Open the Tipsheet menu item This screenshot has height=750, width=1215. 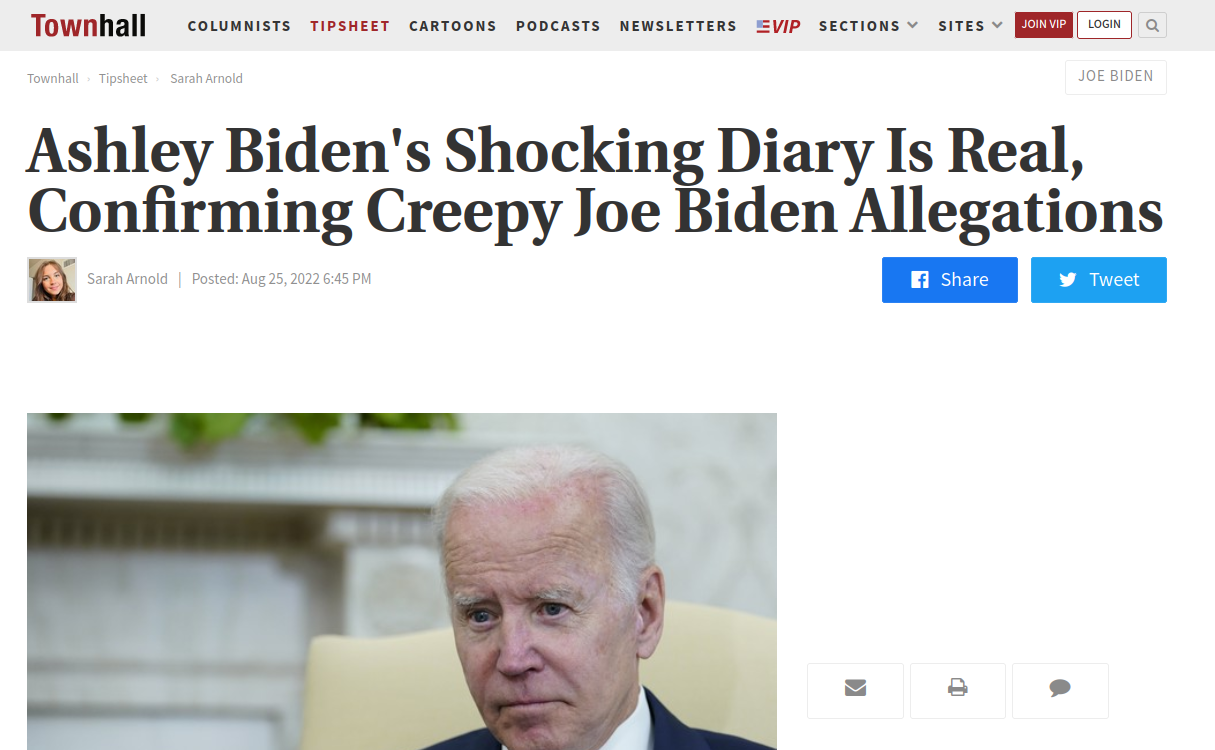click(350, 26)
